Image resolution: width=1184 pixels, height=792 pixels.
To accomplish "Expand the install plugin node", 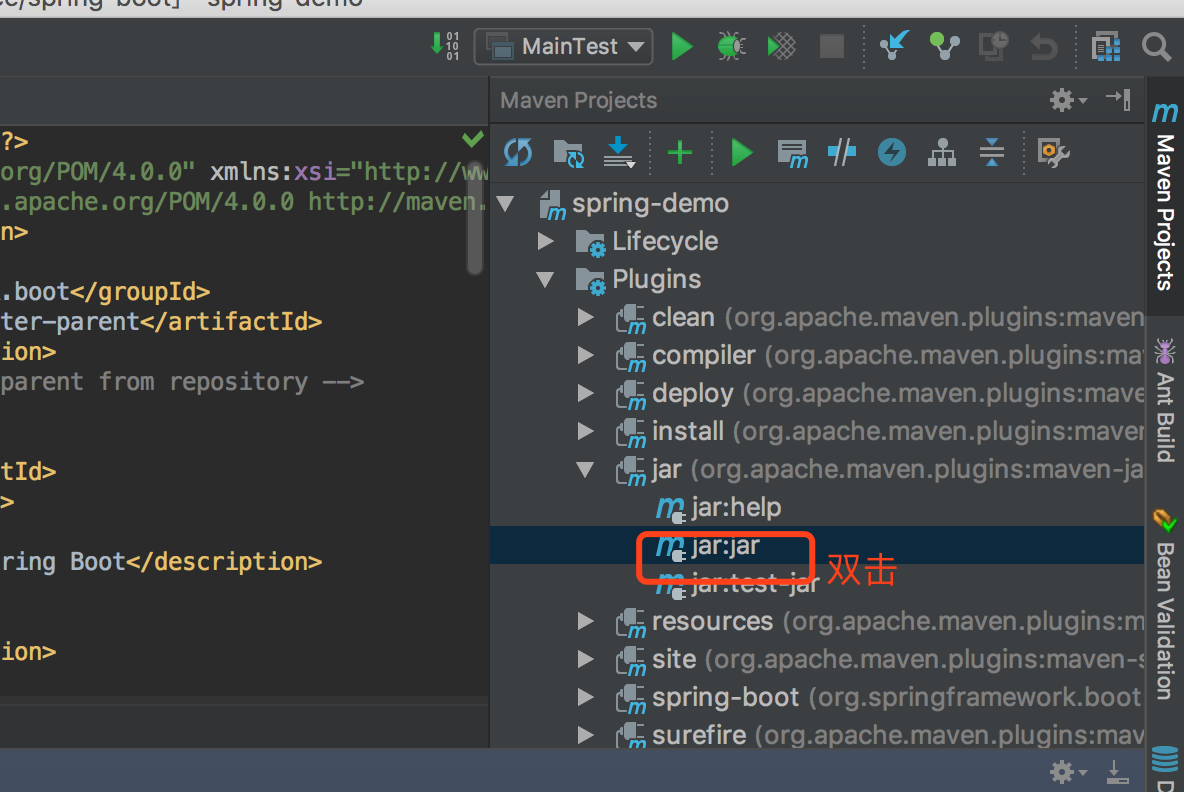I will pos(585,431).
